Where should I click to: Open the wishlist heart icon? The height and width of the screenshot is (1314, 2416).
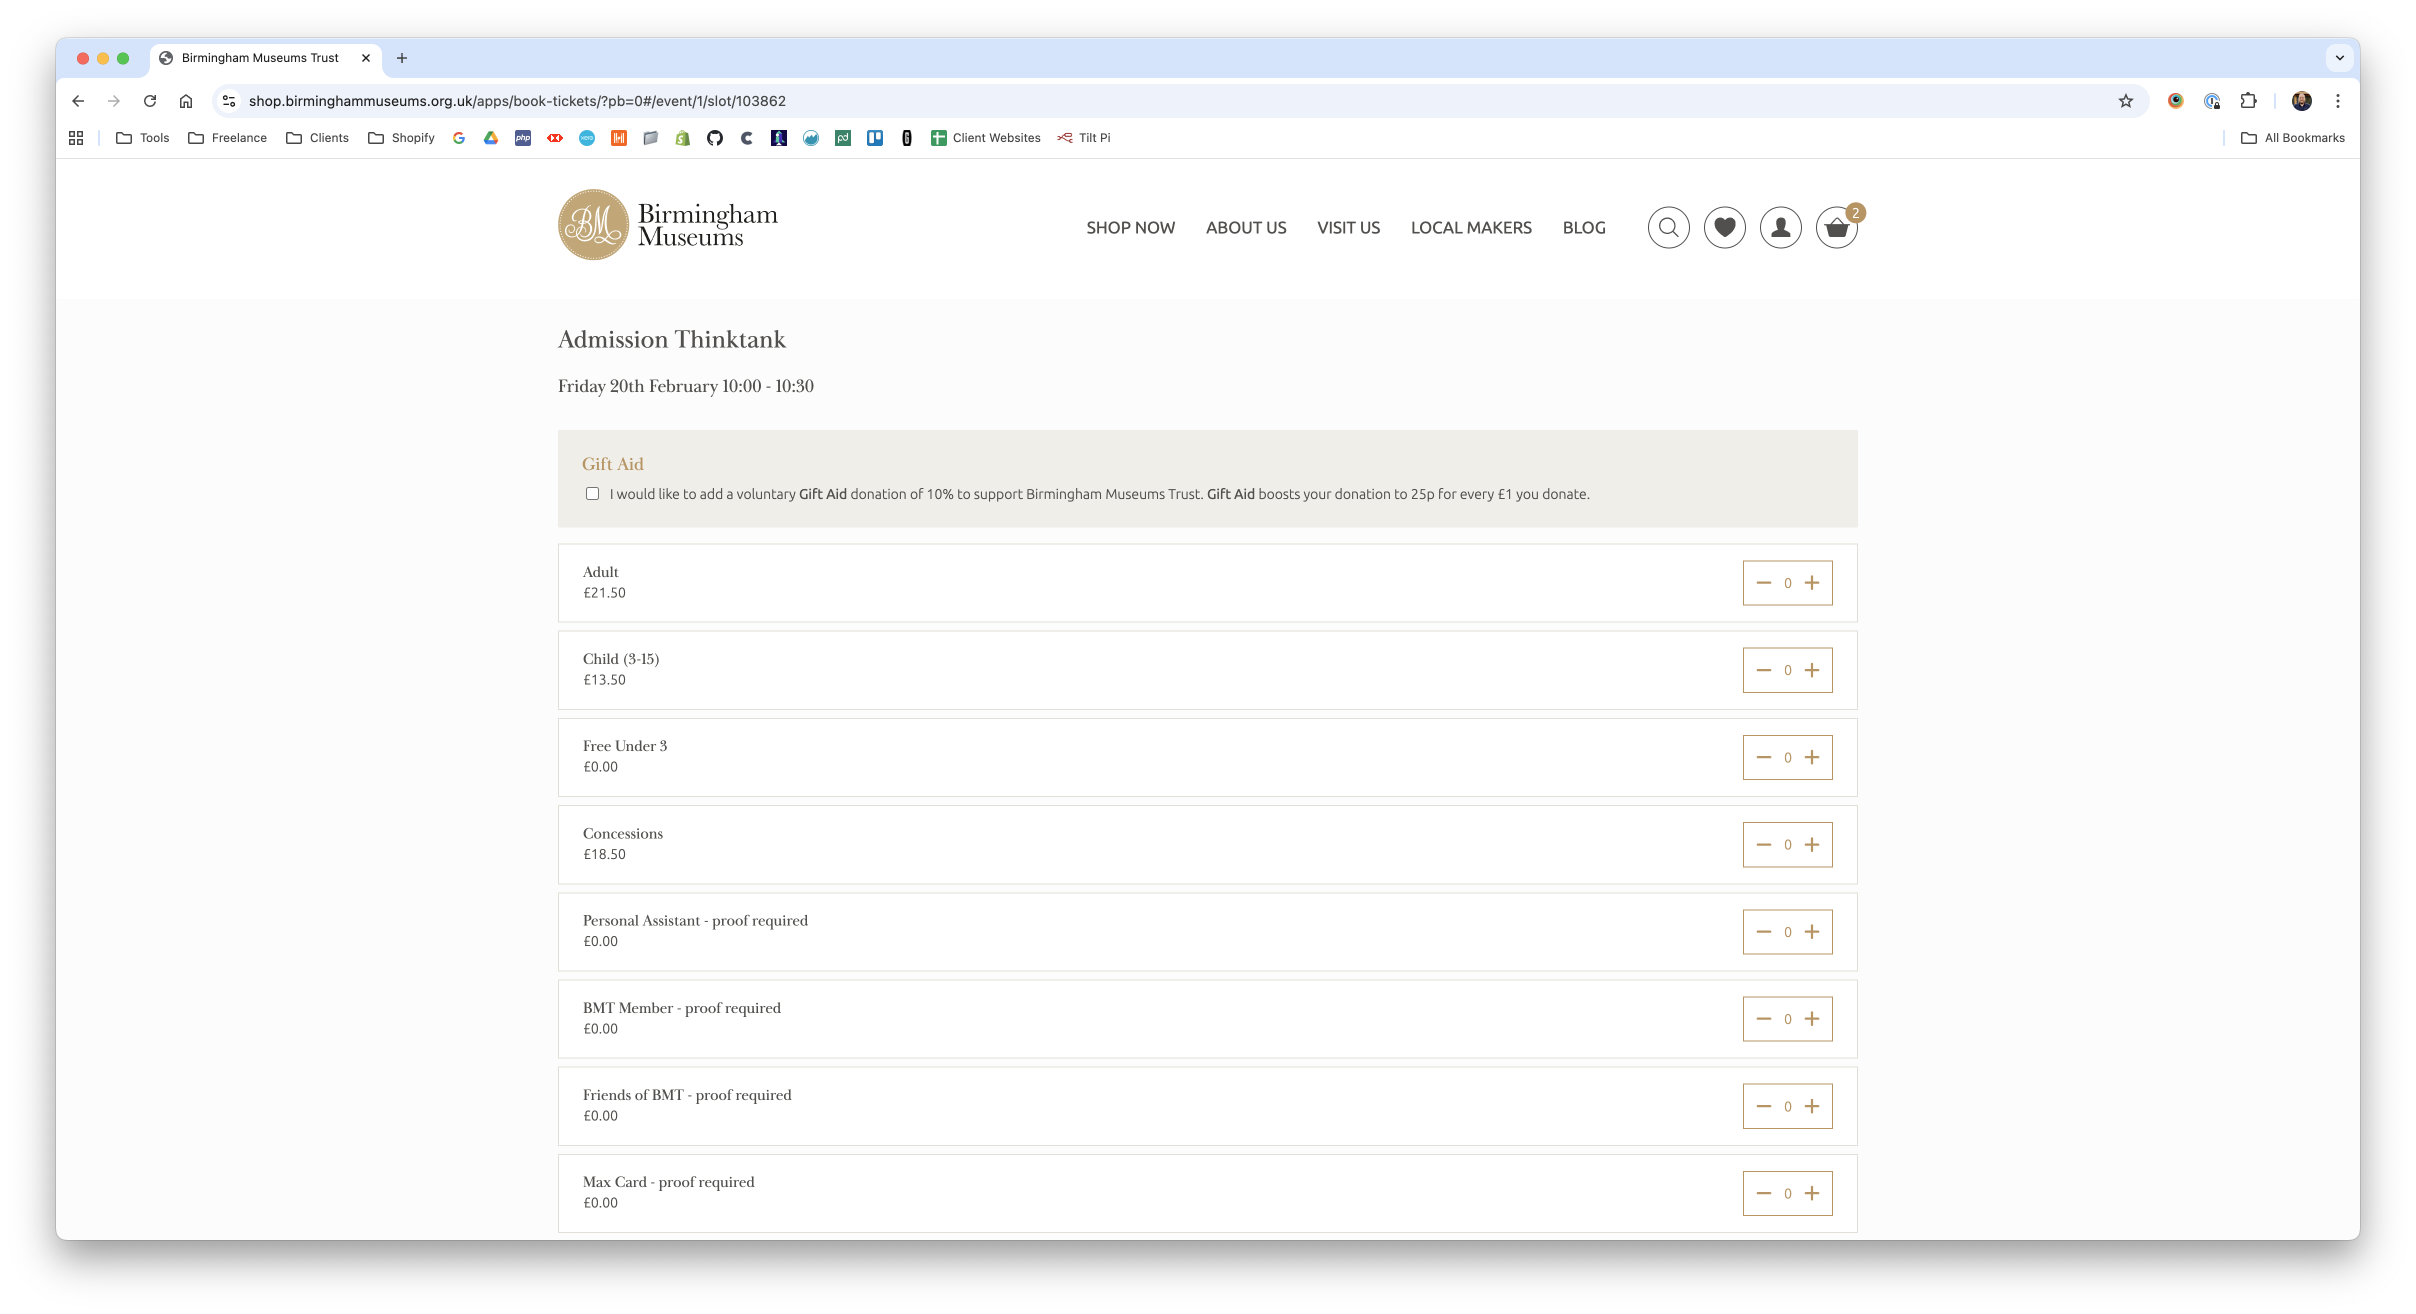click(x=1723, y=227)
